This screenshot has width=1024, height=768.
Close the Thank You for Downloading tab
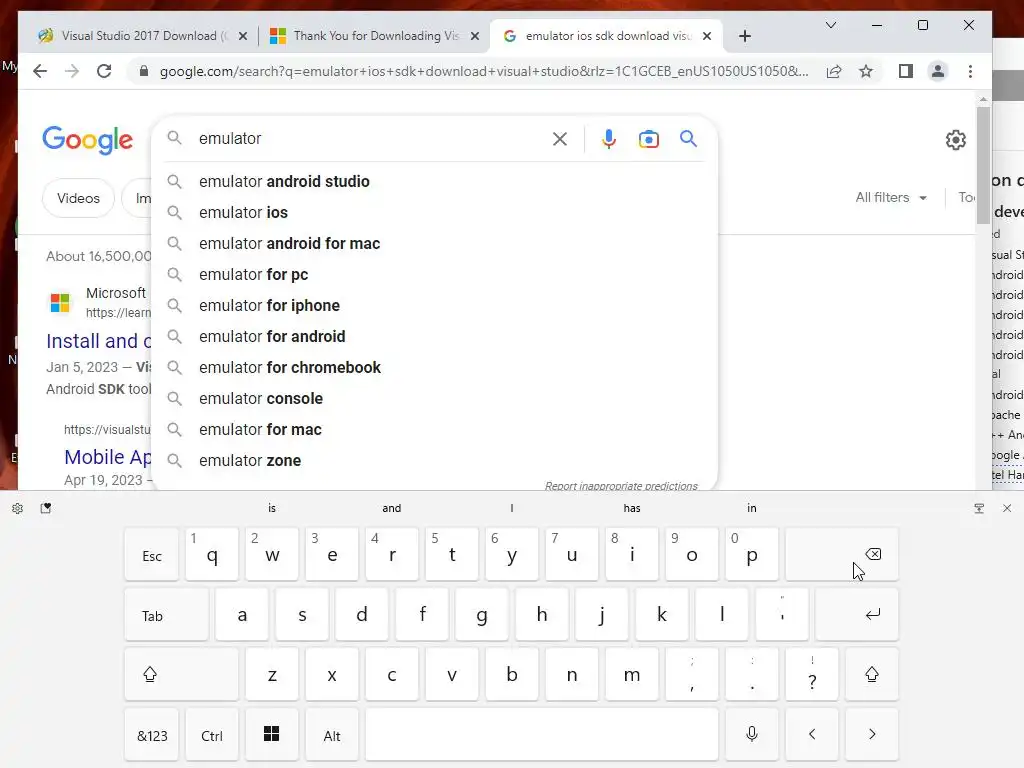click(475, 36)
